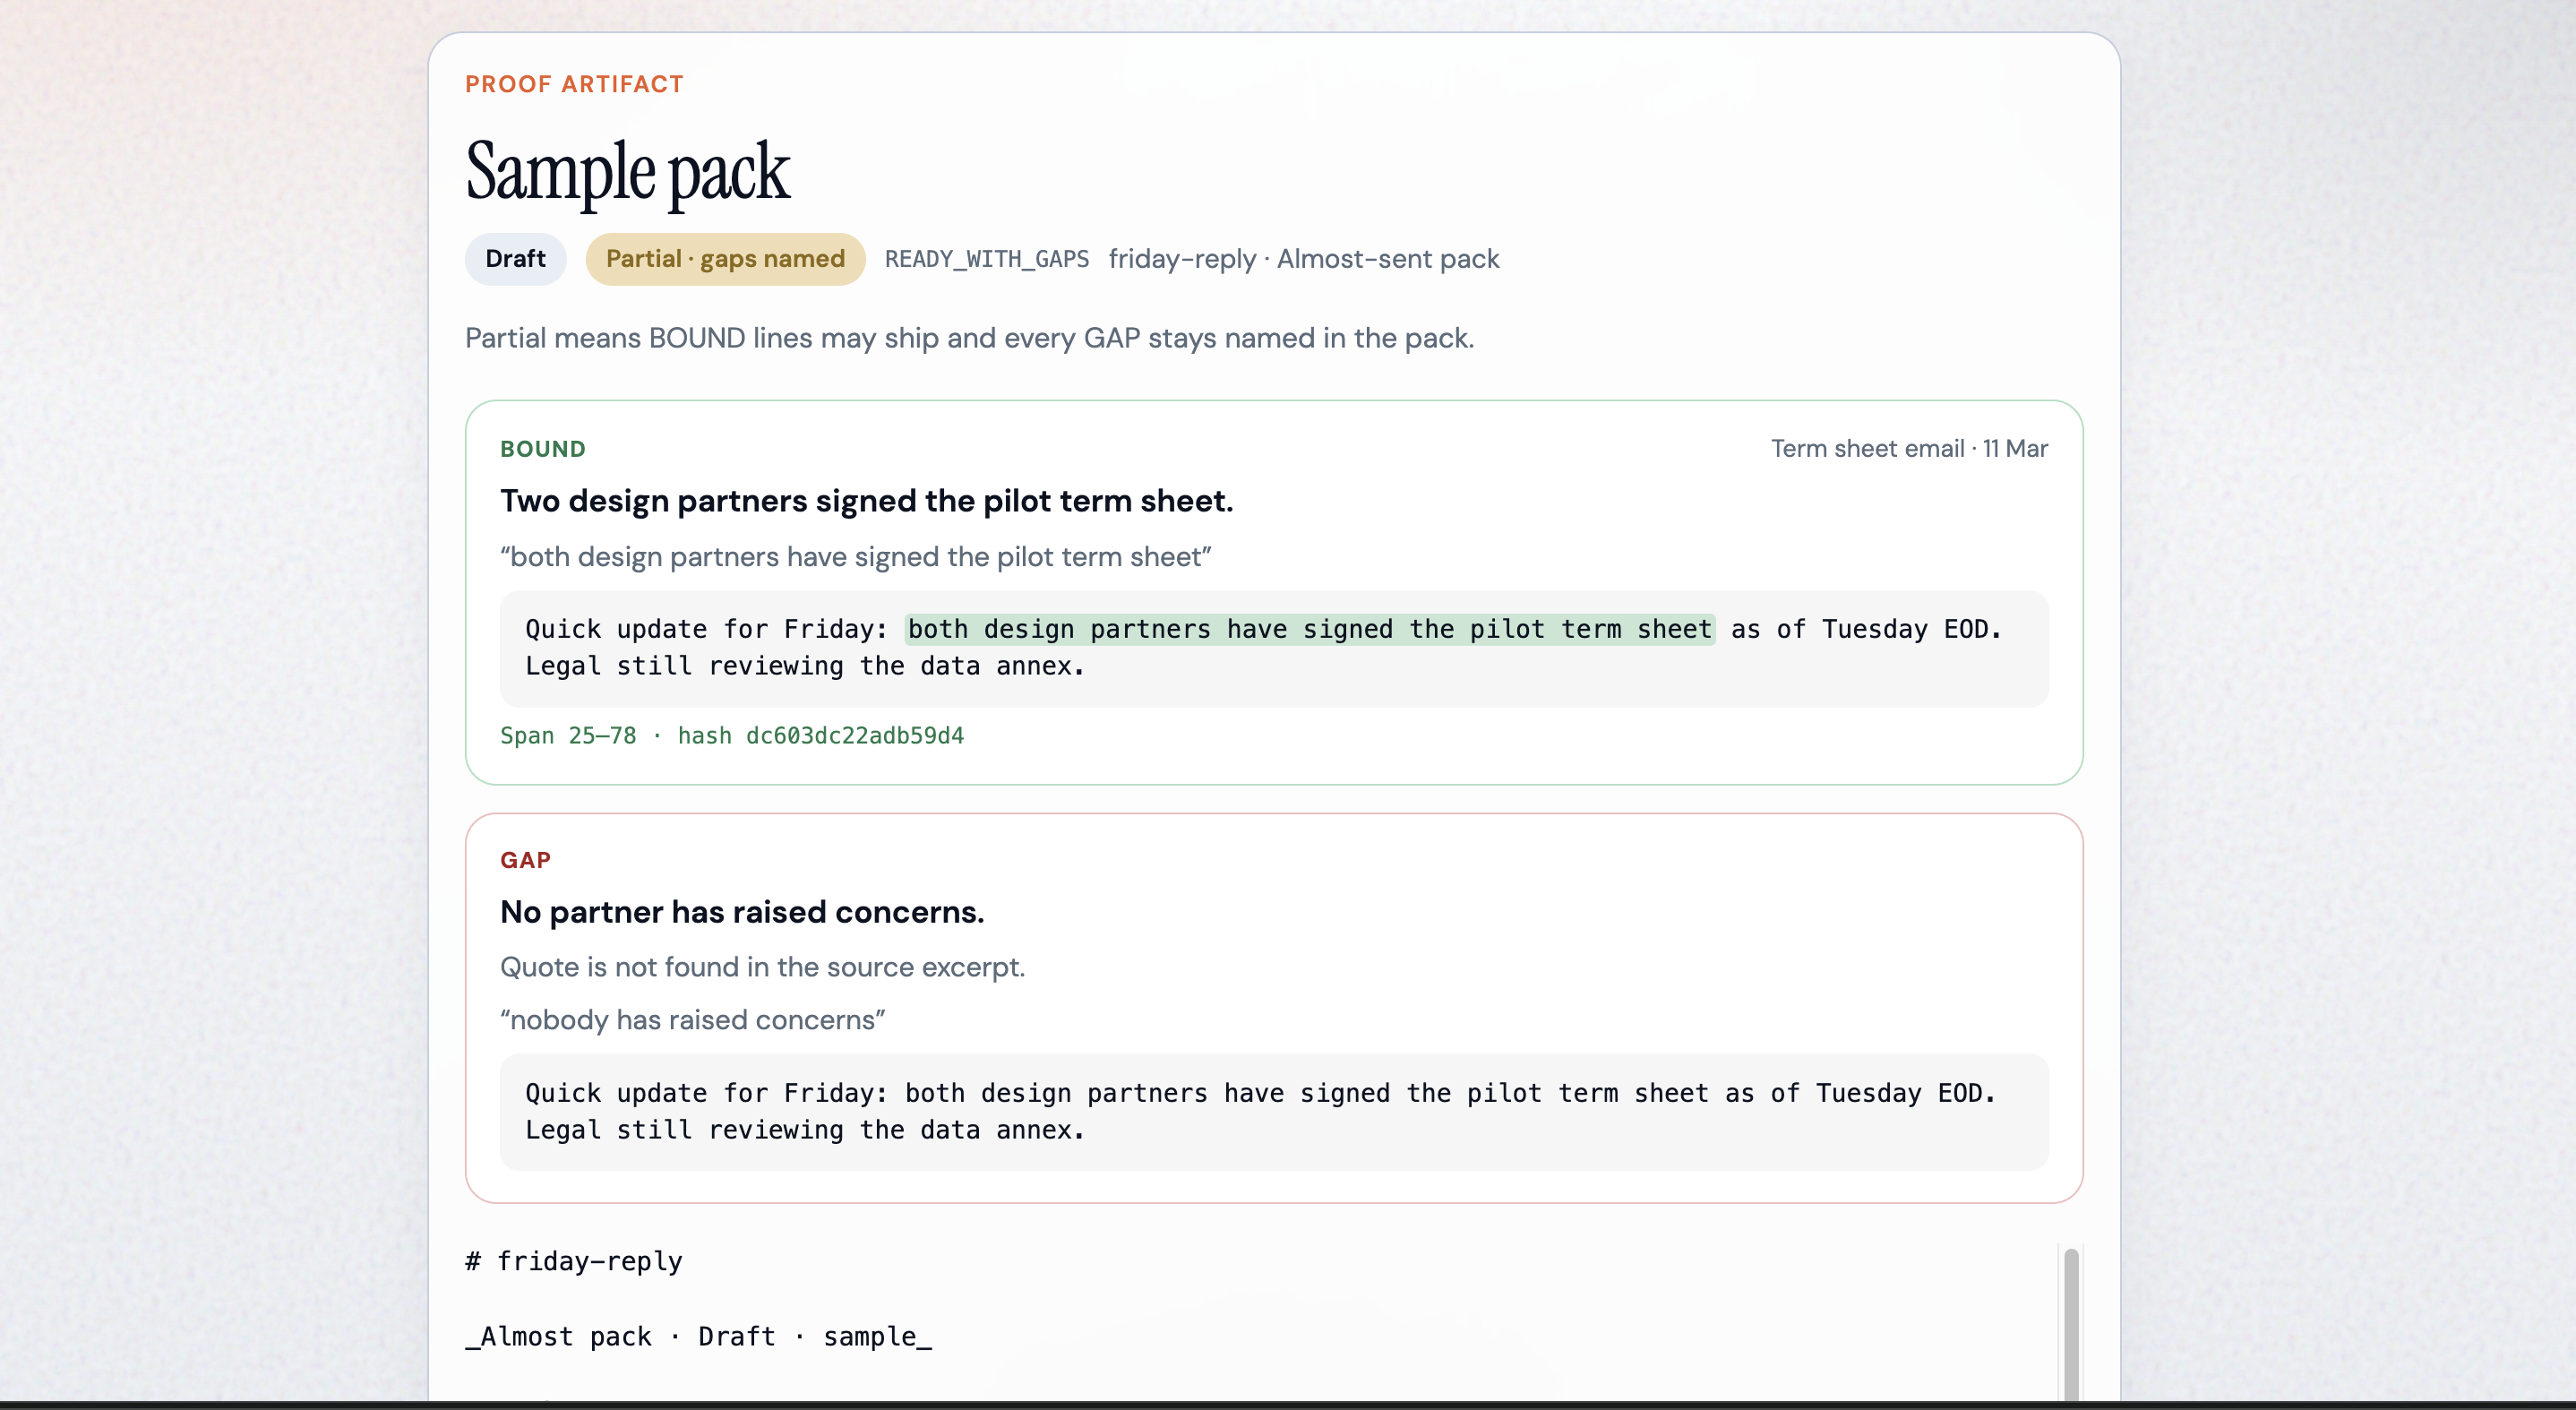2576x1410 pixels.
Task: Click the # friday-reply markdown heading
Action: coord(574,1261)
